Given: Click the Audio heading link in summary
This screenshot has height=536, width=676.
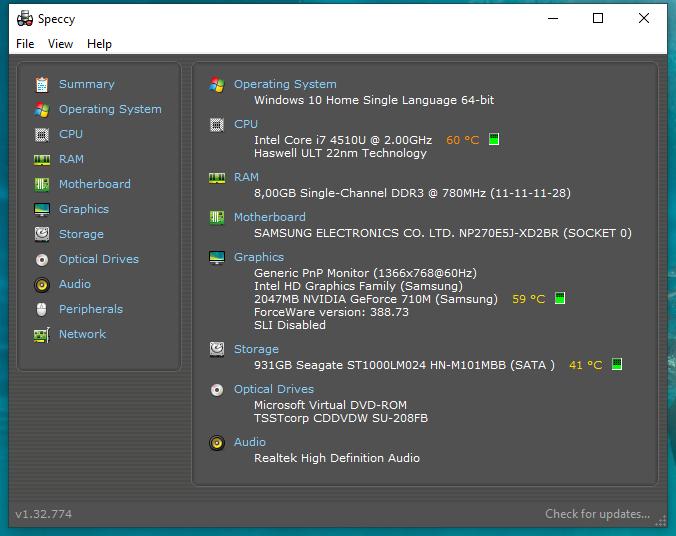Looking at the screenshot, I should point(250,442).
